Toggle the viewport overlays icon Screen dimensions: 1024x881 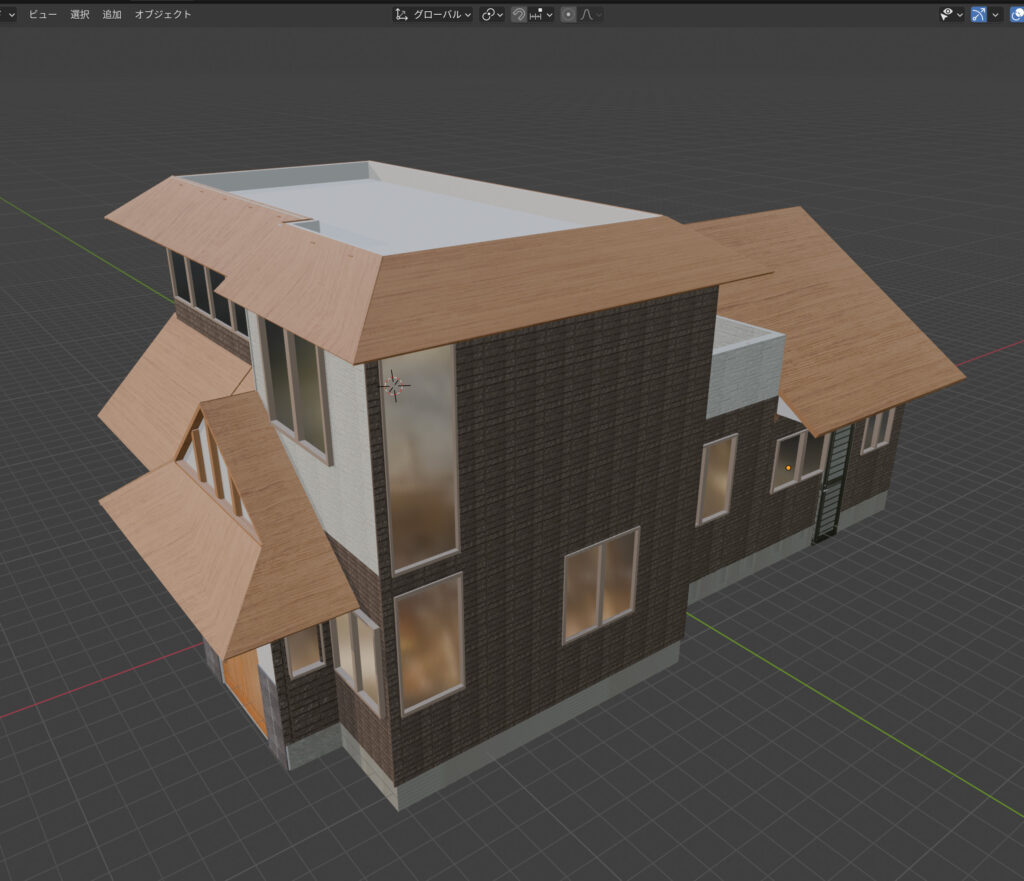coord(1017,15)
